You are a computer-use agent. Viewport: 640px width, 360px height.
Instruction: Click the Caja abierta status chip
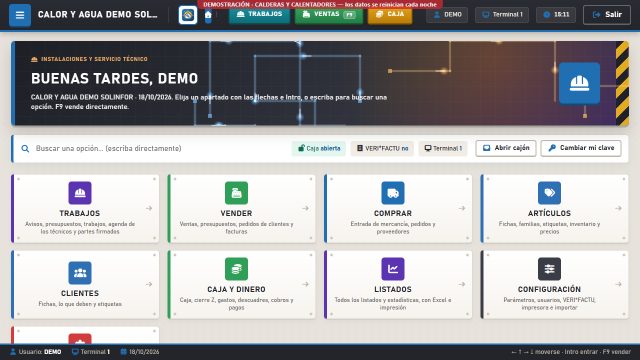pos(319,149)
